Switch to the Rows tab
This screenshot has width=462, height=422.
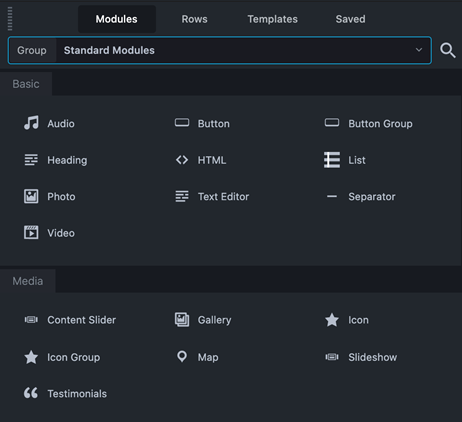[x=194, y=19]
